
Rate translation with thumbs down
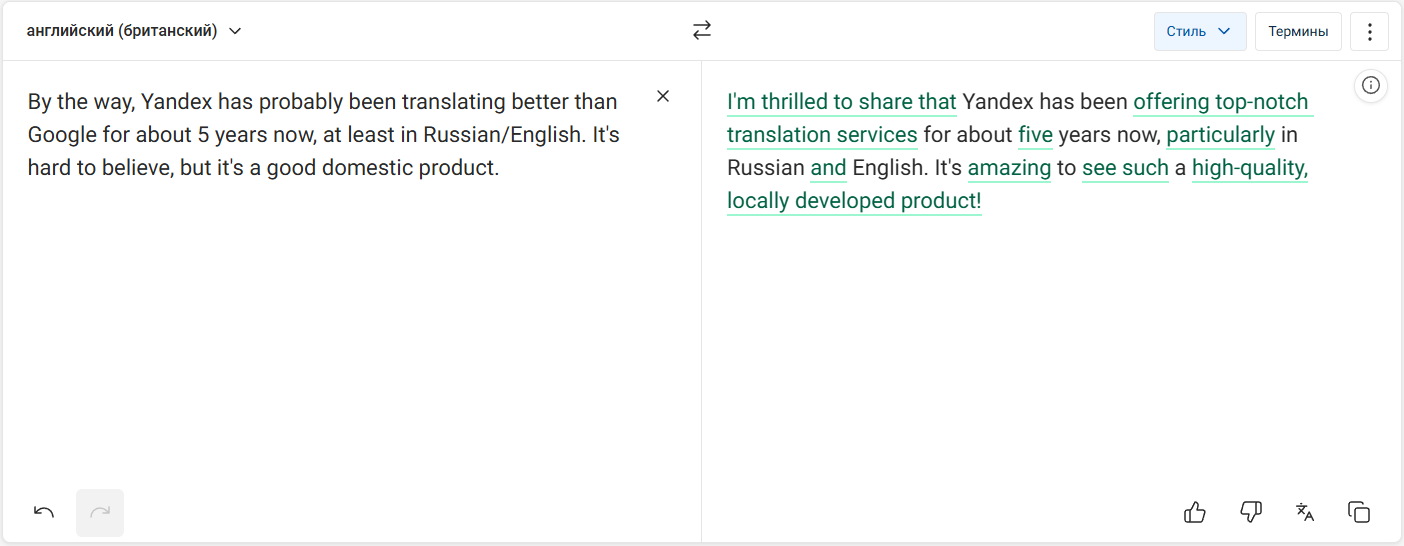(1250, 513)
